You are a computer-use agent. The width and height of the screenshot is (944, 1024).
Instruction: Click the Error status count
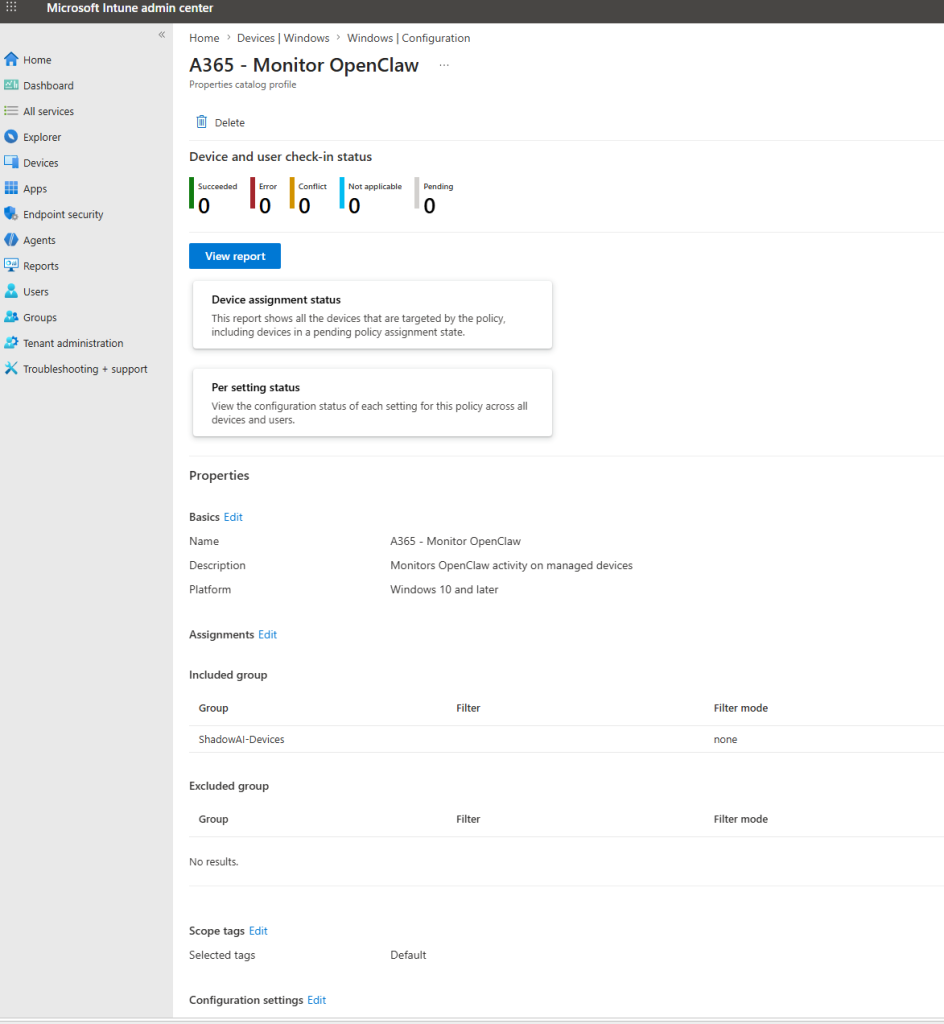[x=265, y=206]
